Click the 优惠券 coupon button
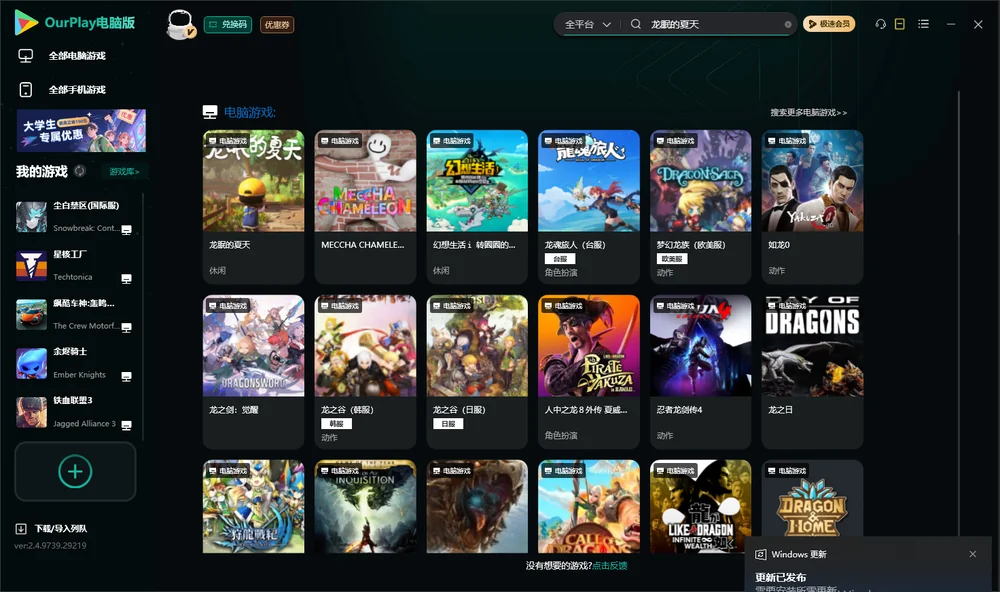Viewport: 1000px width, 592px height. (277, 25)
